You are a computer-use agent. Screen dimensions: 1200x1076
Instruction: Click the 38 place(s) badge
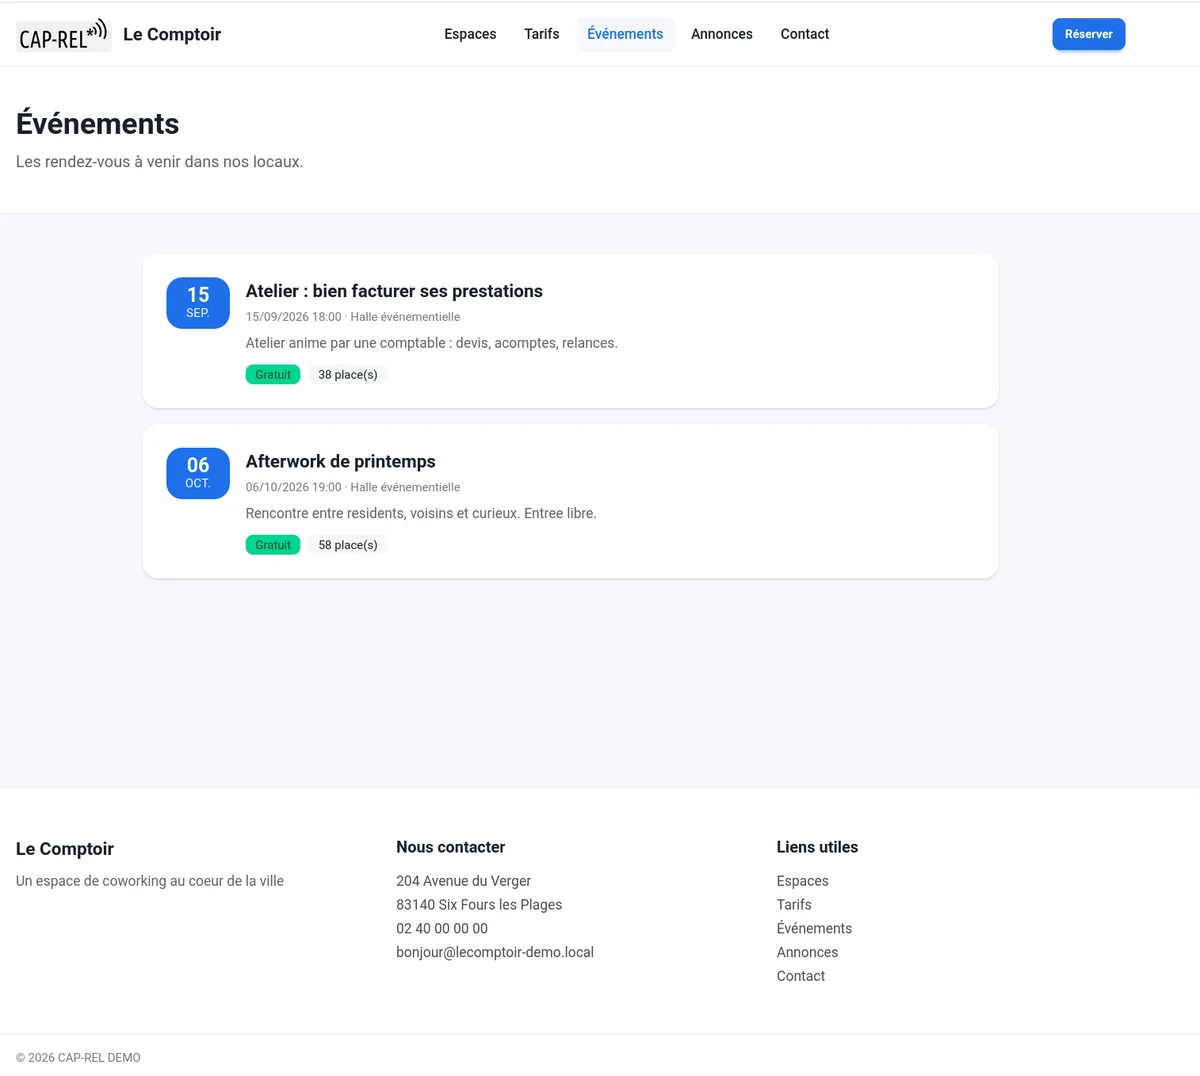pyautogui.click(x=348, y=375)
